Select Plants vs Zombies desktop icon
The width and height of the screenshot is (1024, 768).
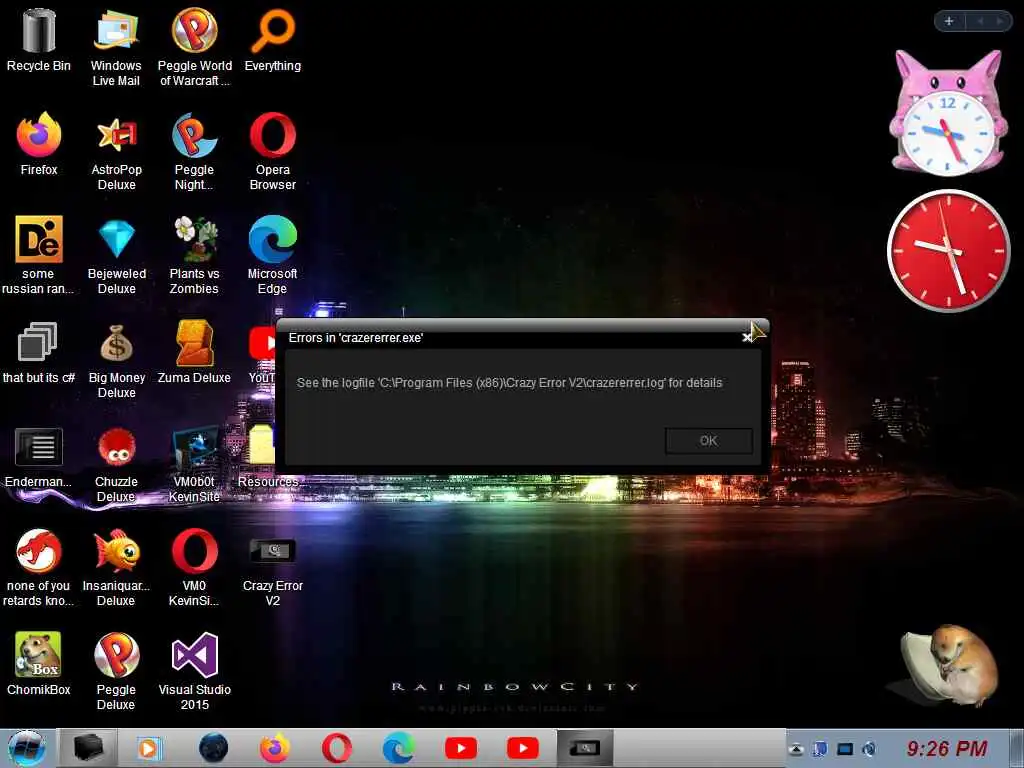tap(194, 255)
